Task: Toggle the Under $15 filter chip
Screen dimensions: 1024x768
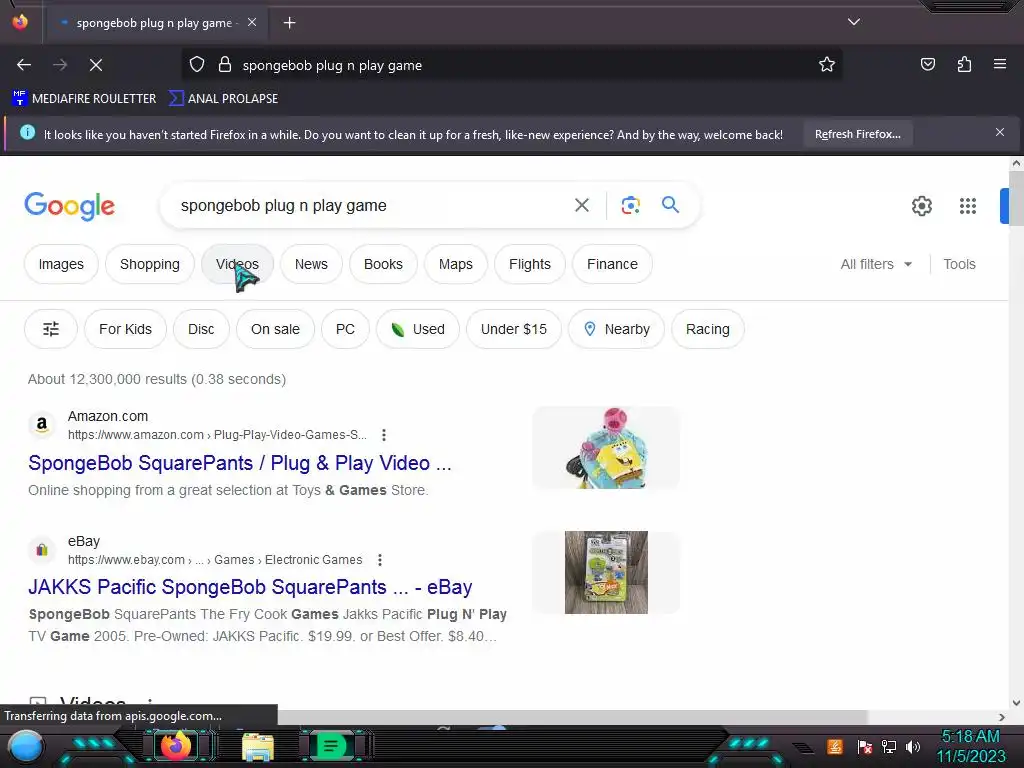Action: pos(513,328)
